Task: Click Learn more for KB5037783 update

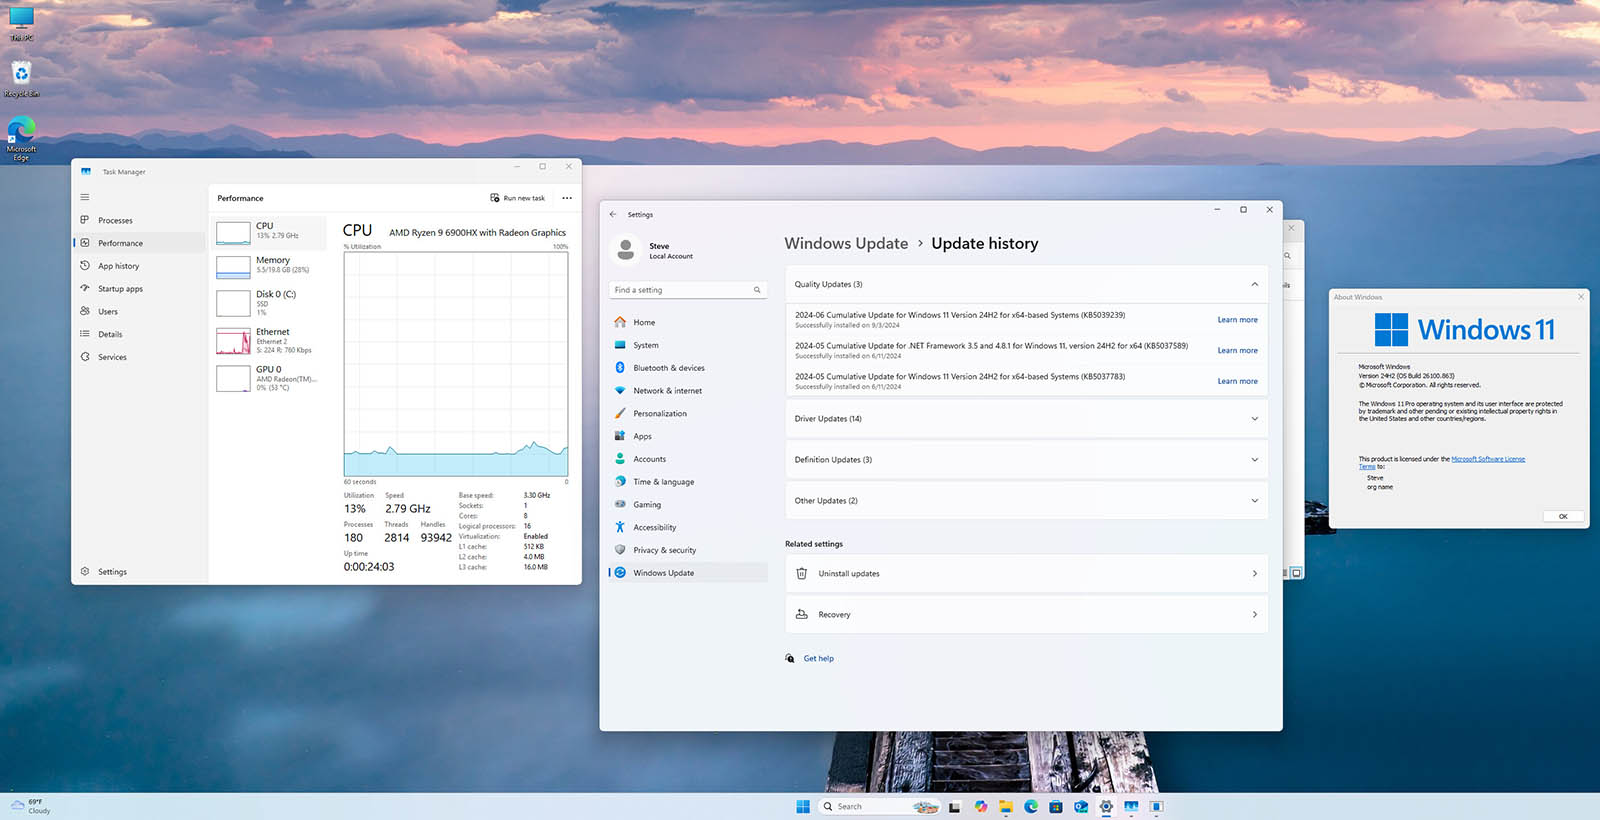Action: [x=1237, y=381]
